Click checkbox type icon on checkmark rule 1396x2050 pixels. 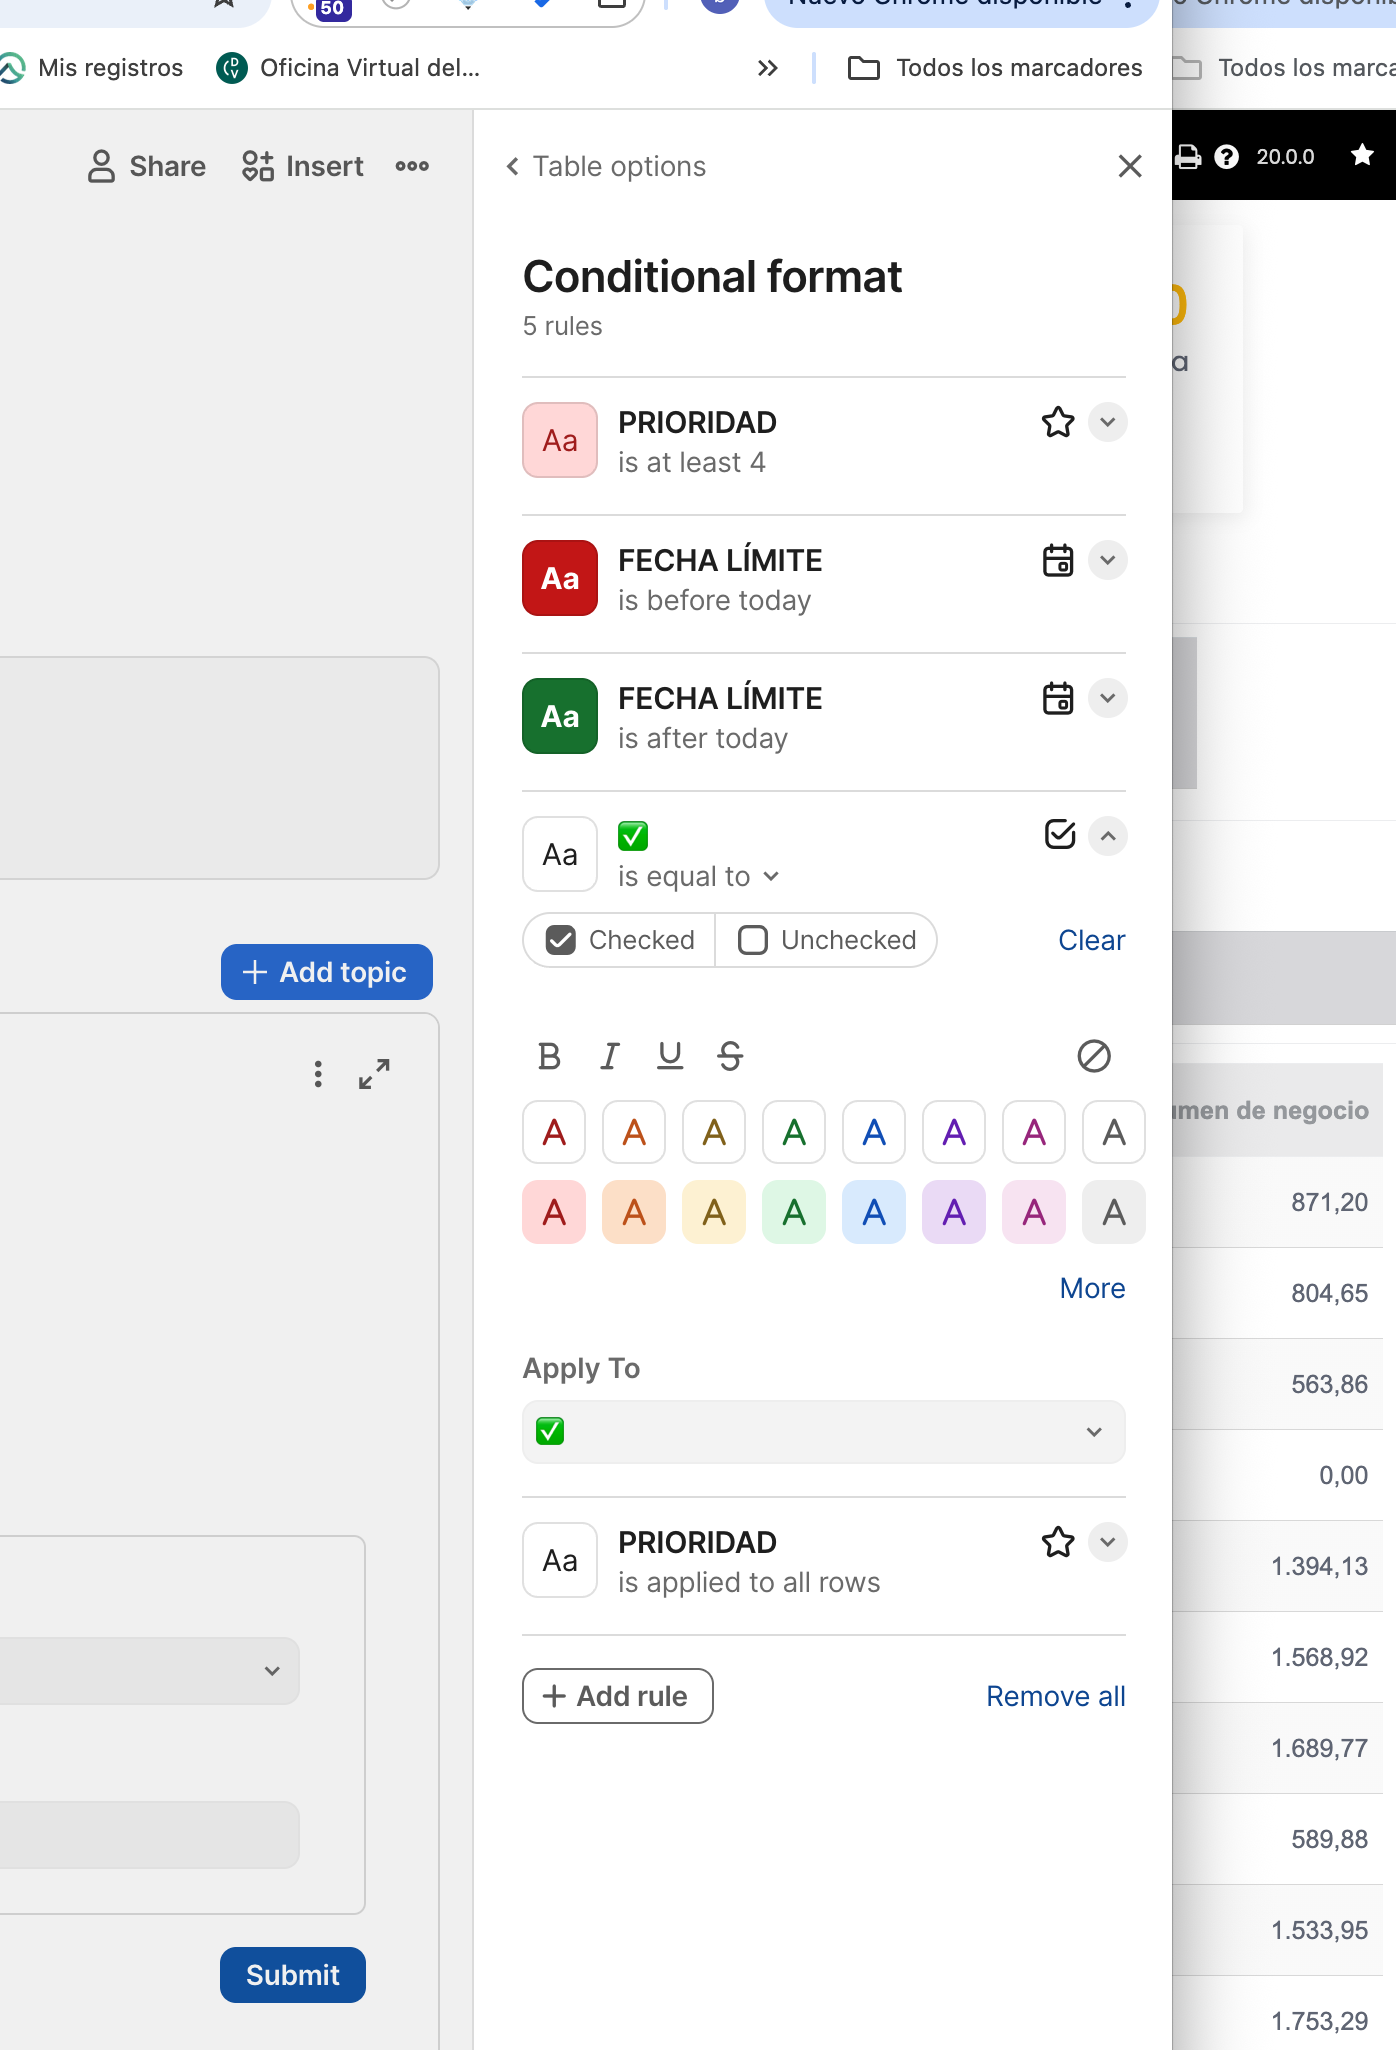[x=1059, y=834]
